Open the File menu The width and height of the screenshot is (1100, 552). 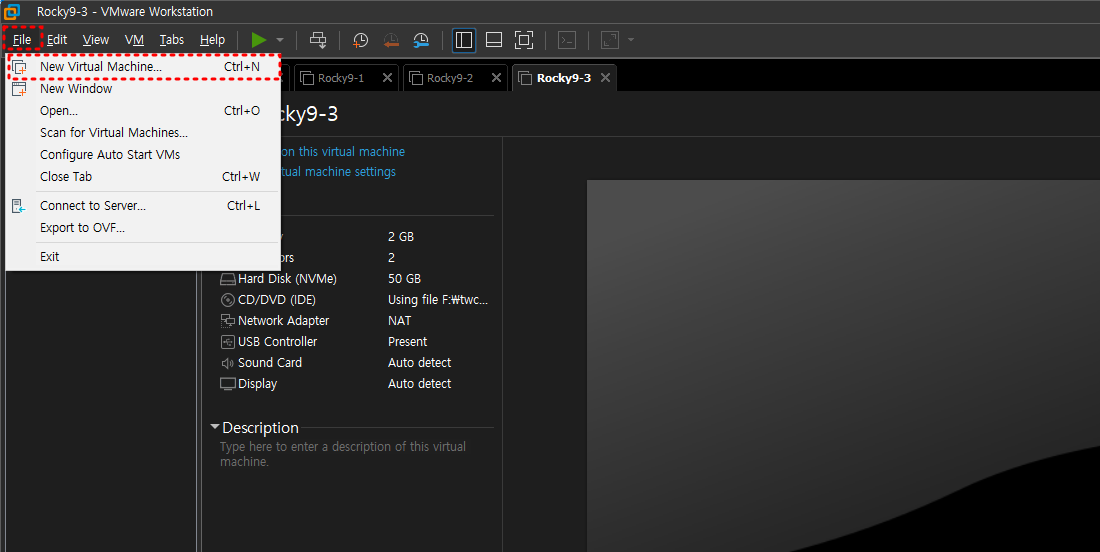(x=22, y=40)
